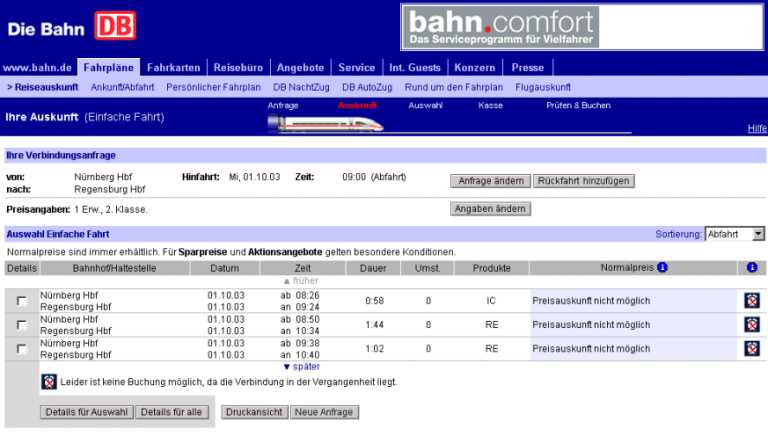The image size is (768, 444).
Task: Click Aktionsangebote bold text
Action: 285,252
